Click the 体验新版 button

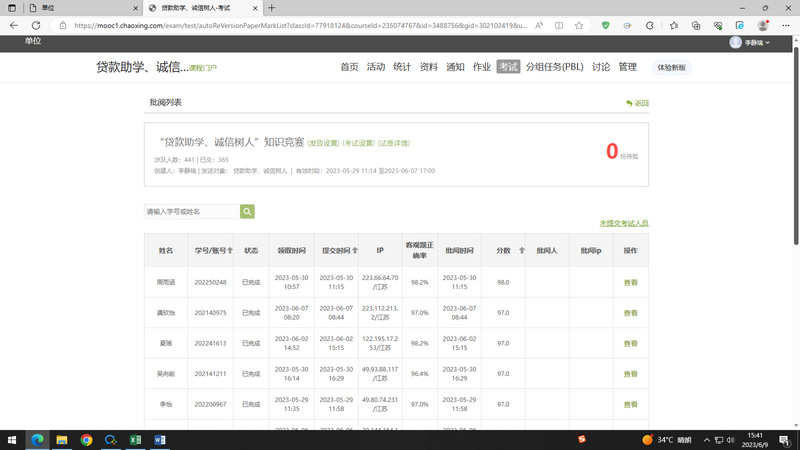point(674,67)
